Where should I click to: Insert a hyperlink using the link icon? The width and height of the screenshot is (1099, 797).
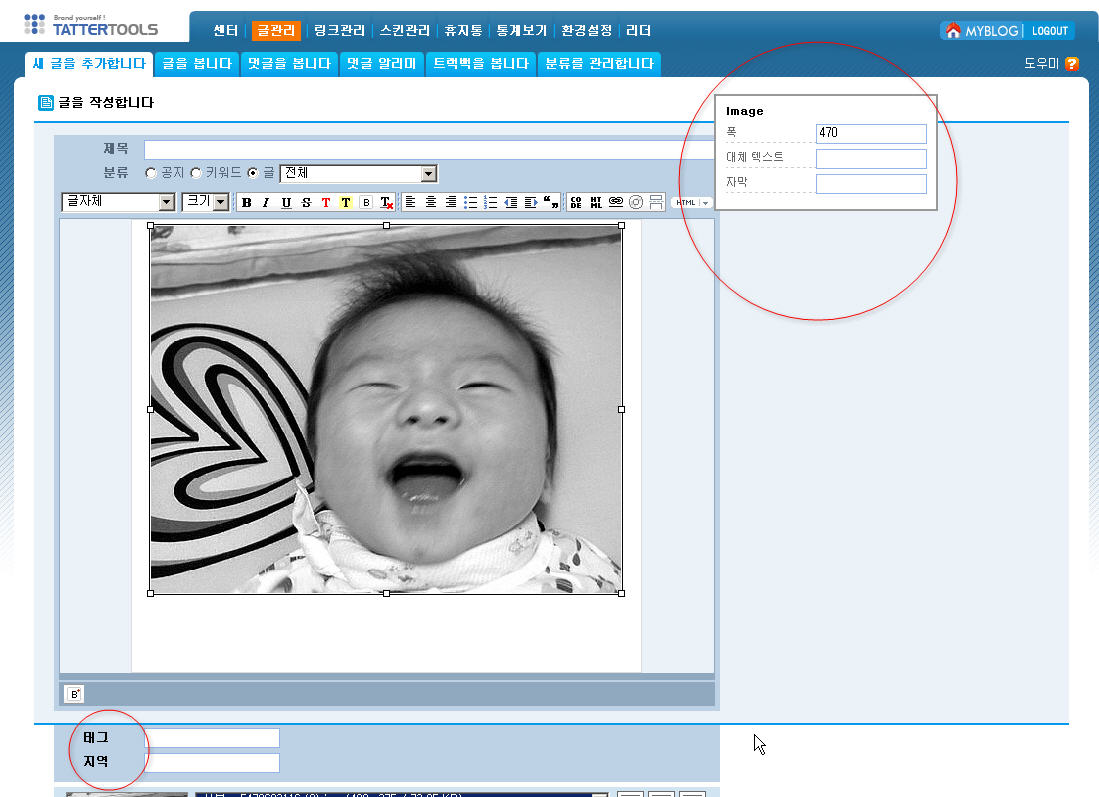pos(616,202)
